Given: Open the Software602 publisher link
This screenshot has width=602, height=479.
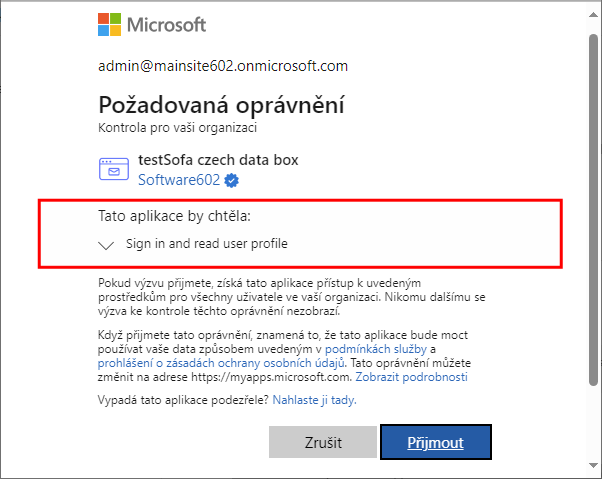Looking at the screenshot, I should [x=179, y=180].
